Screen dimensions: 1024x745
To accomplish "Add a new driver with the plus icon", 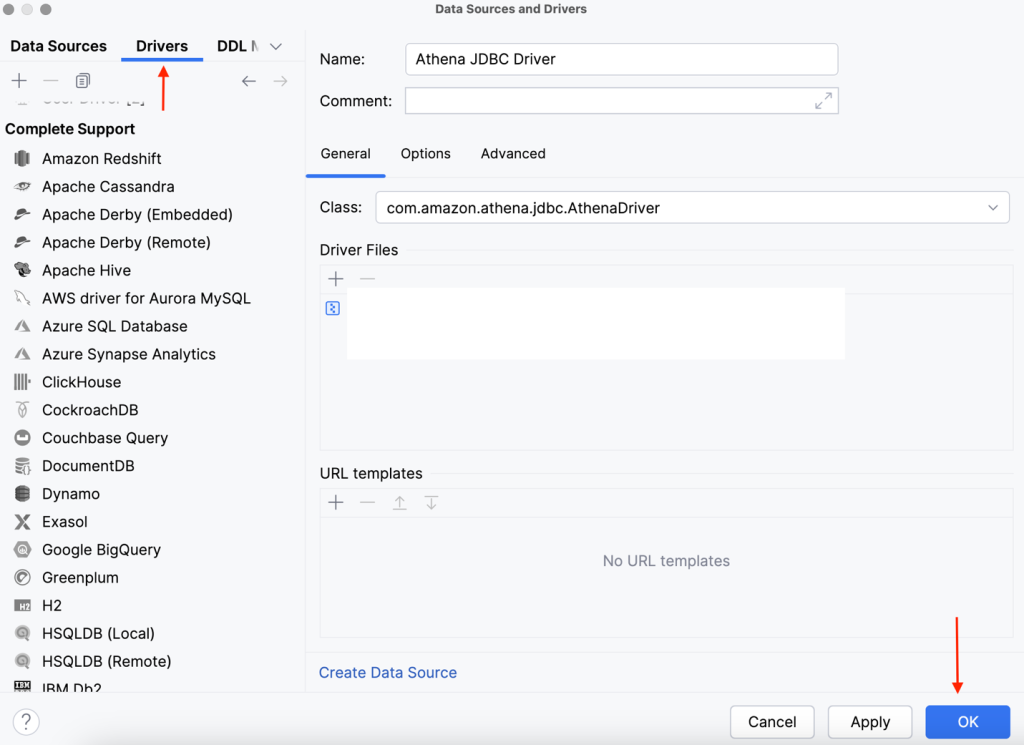I will pyautogui.click(x=18, y=80).
